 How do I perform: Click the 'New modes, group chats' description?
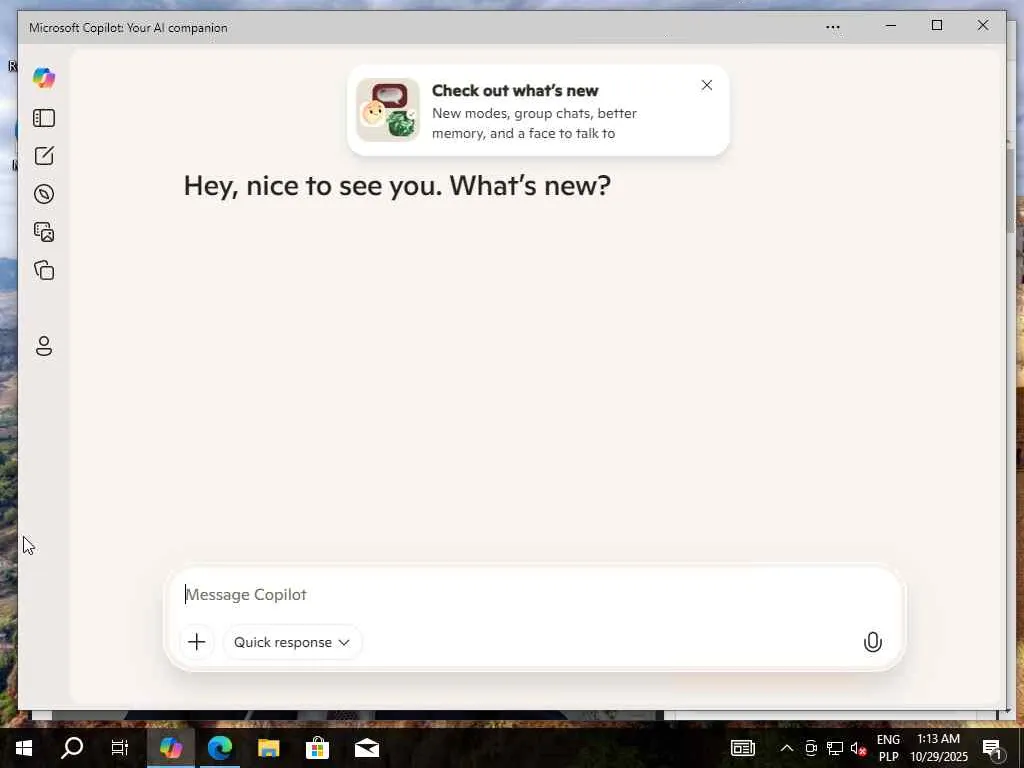tap(534, 123)
